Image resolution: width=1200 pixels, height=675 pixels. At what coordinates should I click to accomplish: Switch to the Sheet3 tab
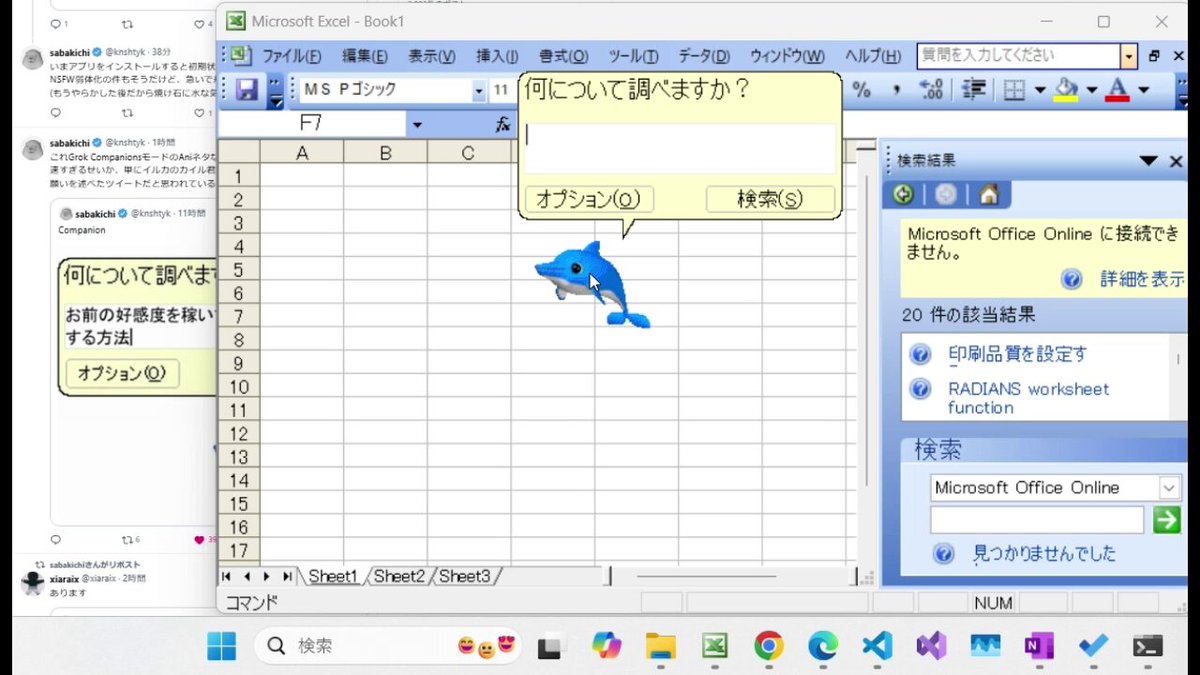pos(465,576)
